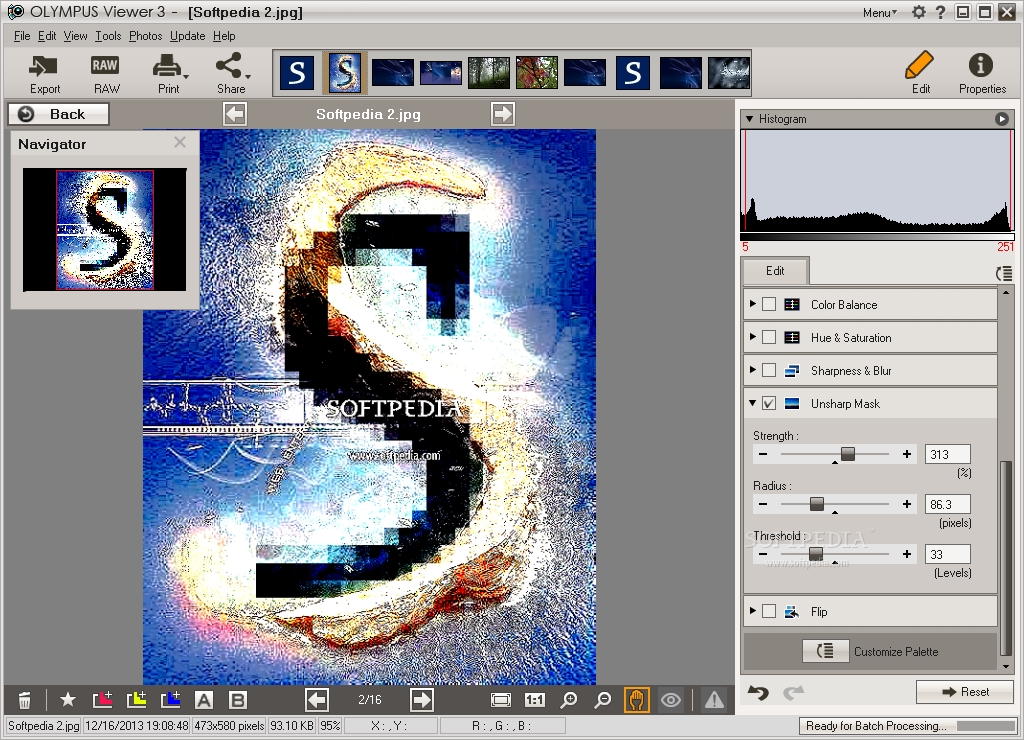Enable the Sharpness & Blur checkbox

click(x=769, y=370)
